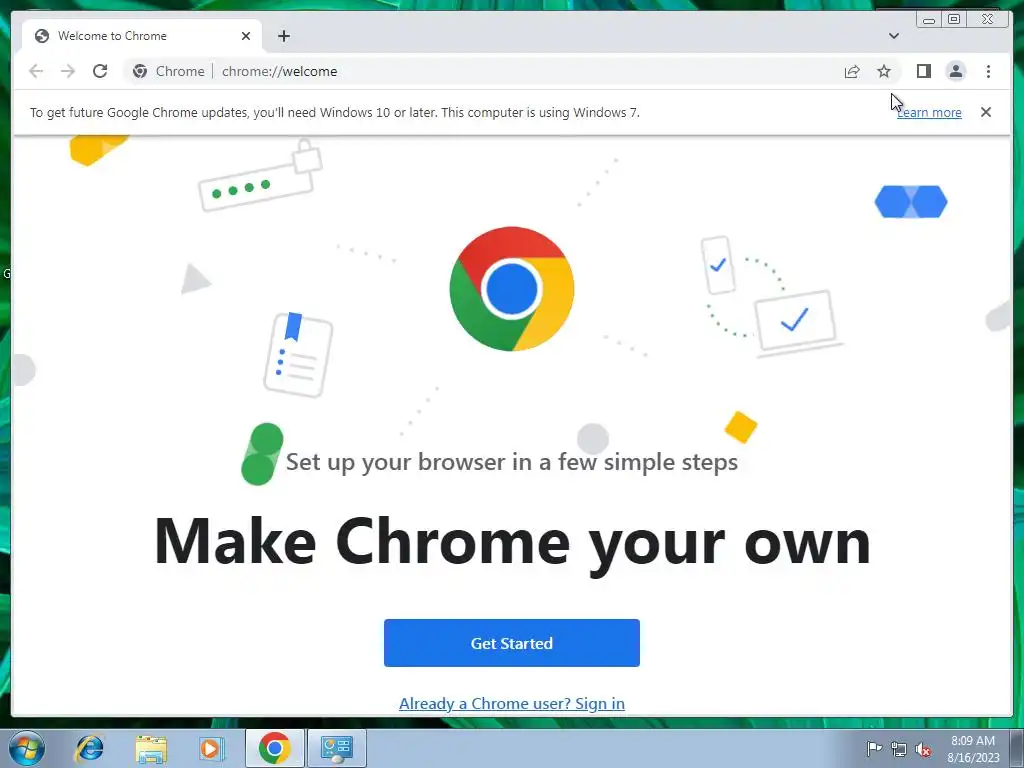Click the Set up your browser text

point(512,462)
